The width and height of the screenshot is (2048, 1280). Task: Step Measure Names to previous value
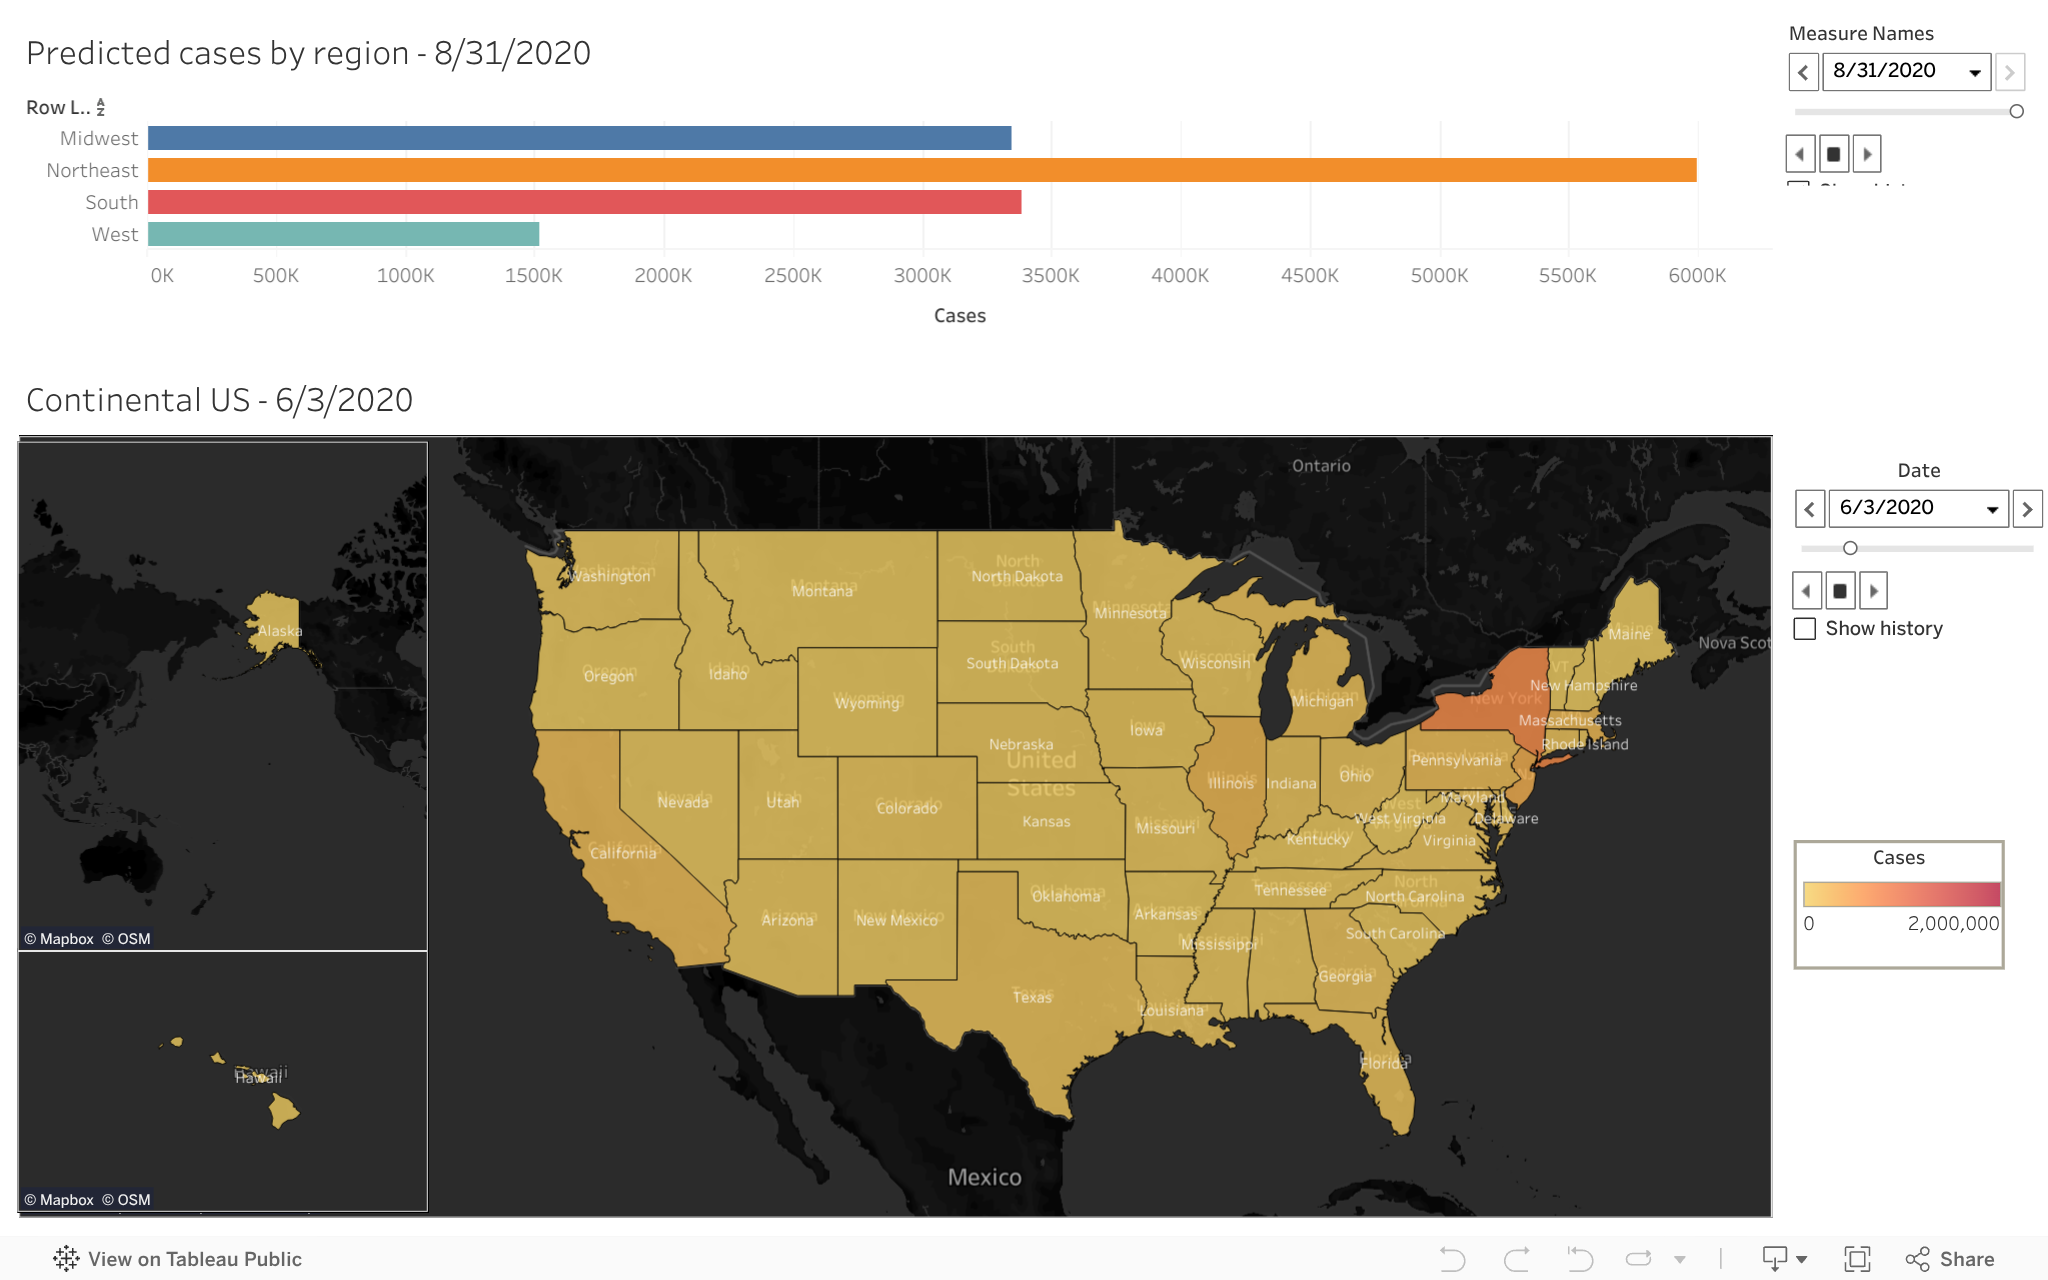(1803, 72)
